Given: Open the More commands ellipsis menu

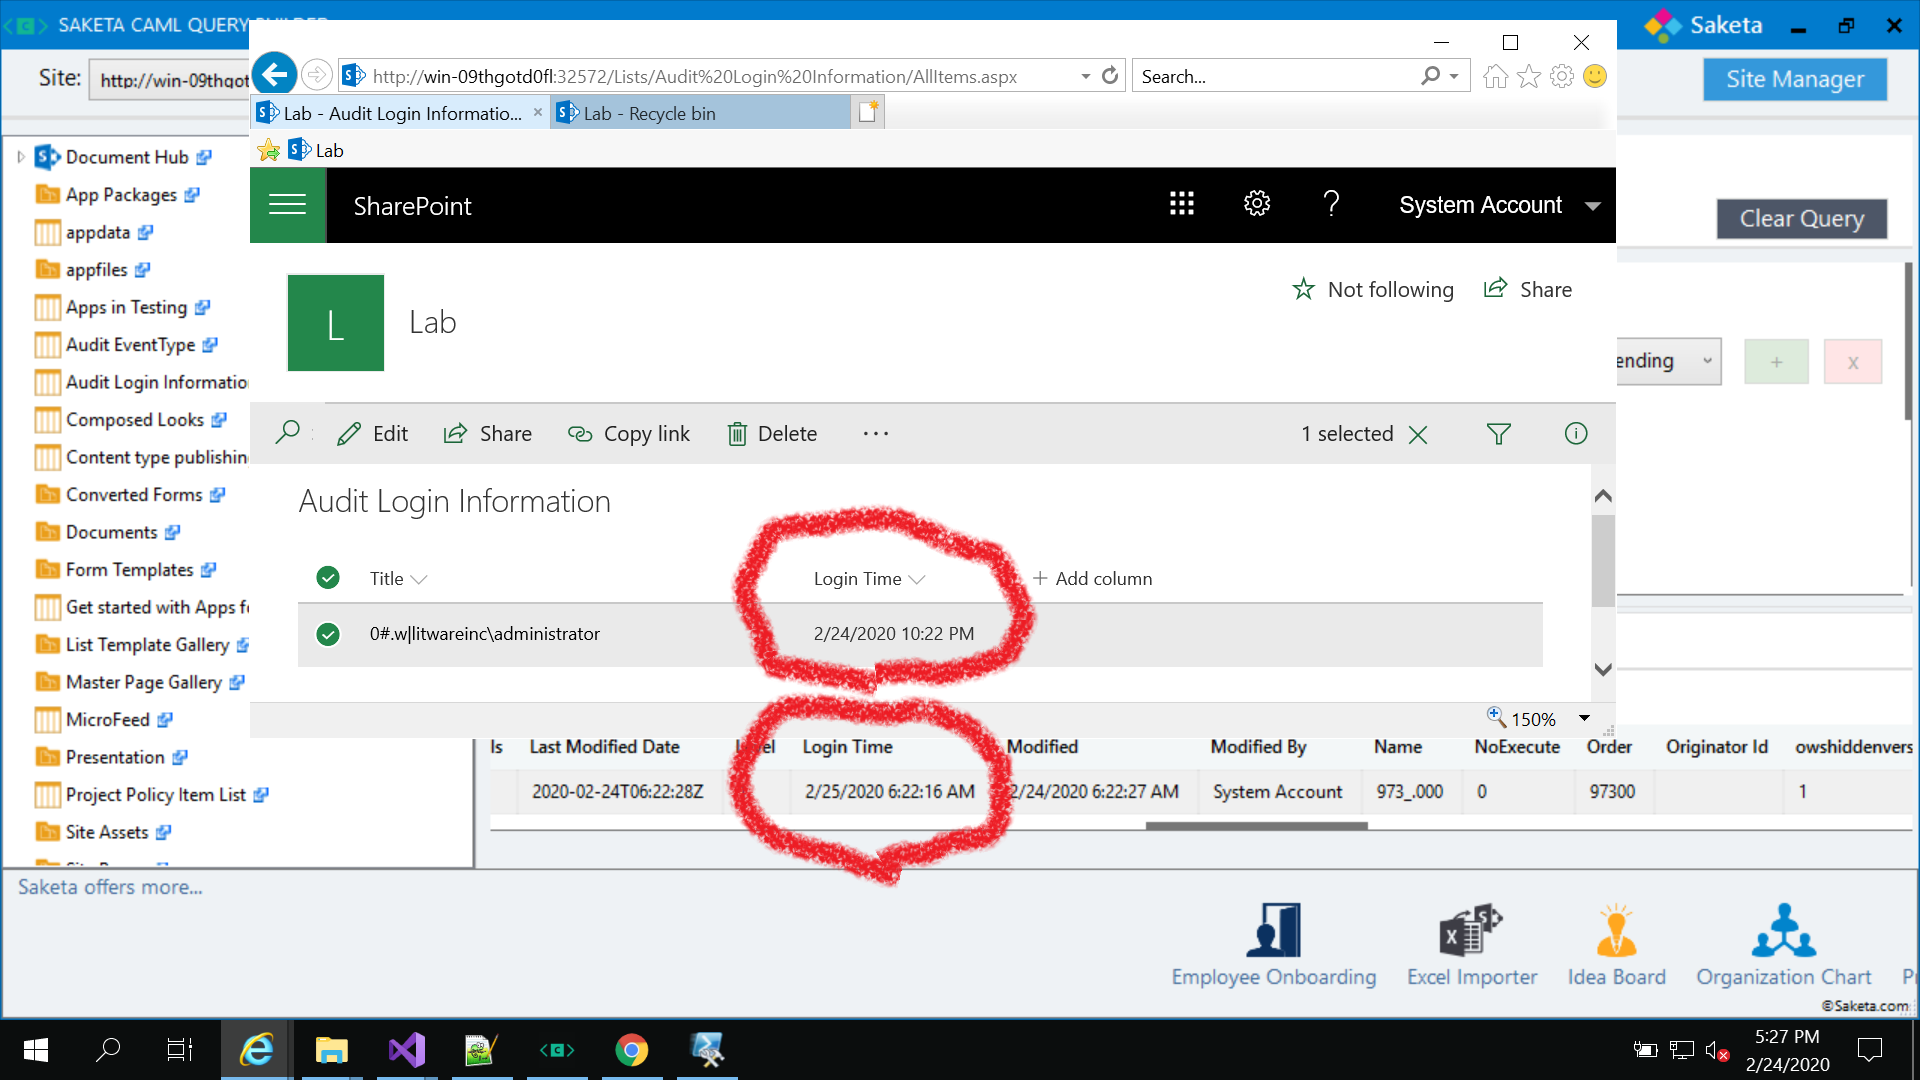Looking at the screenshot, I should (876, 433).
